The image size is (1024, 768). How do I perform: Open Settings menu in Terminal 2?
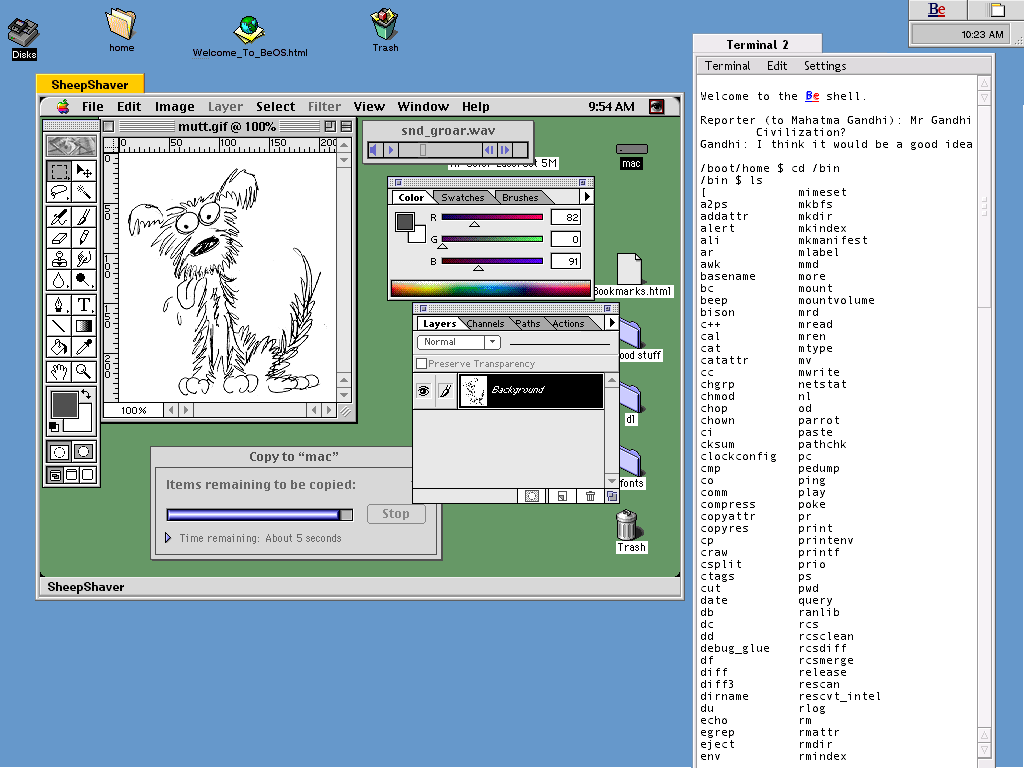(825, 66)
